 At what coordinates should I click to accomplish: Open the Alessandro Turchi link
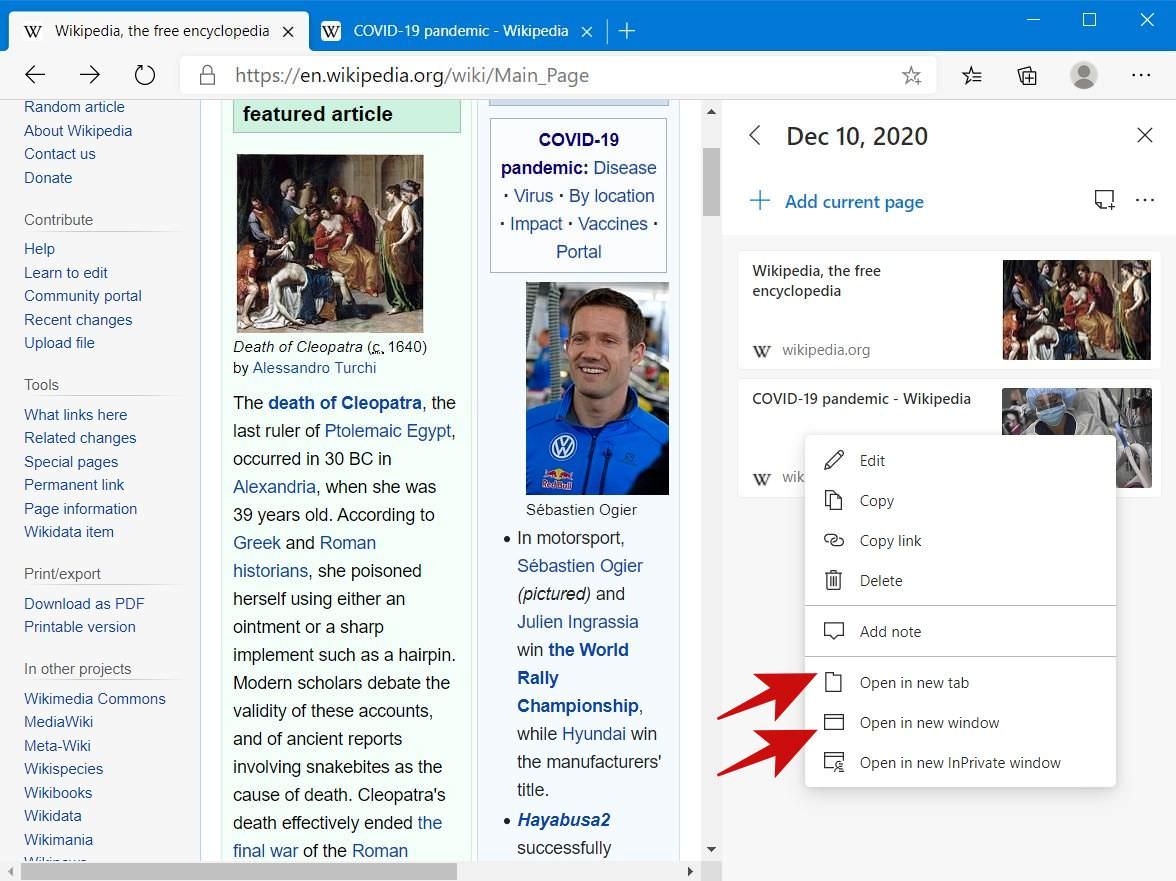click(314, 367)
